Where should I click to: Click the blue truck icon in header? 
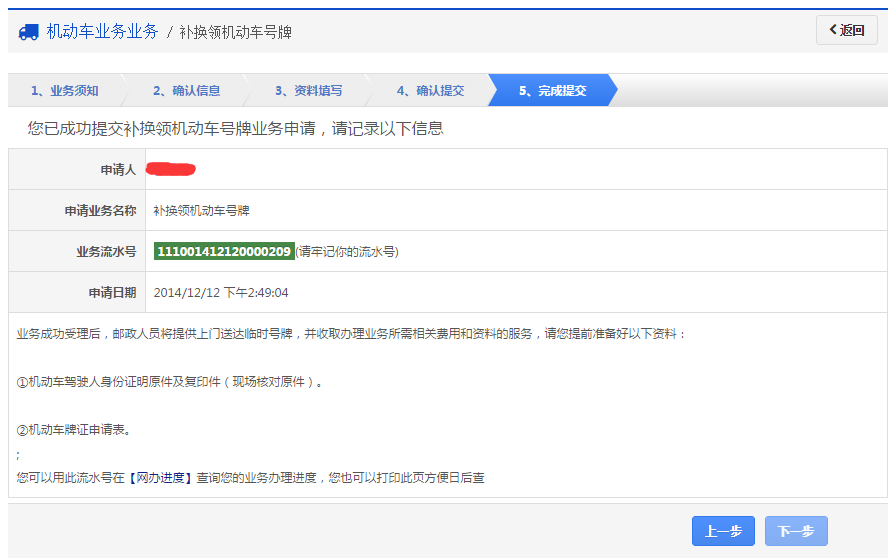tap(29, 32)
